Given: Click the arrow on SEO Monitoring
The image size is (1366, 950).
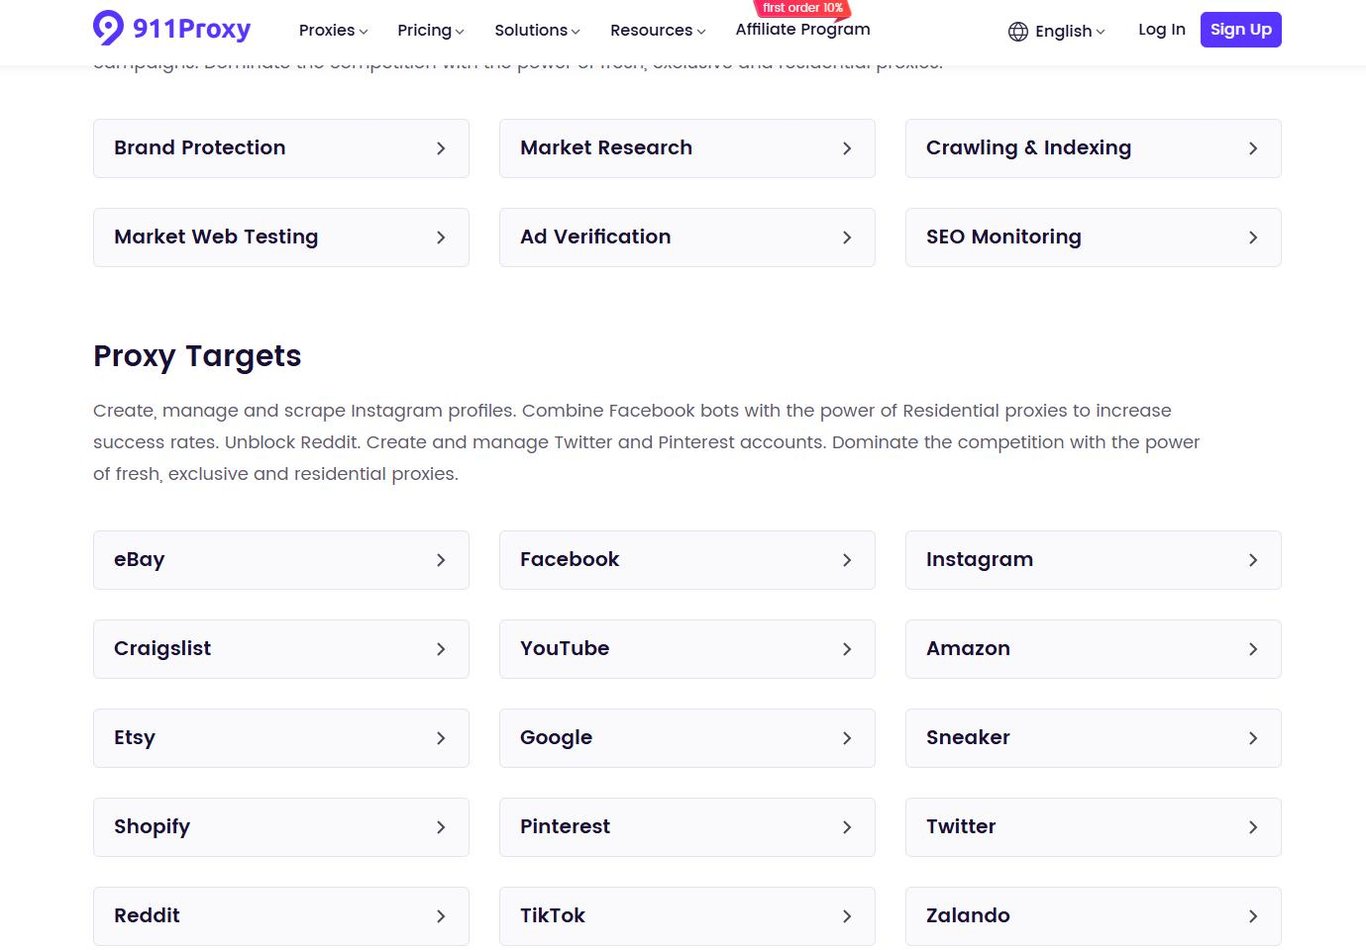Looking at the screenshot, I should point(1253,237).
